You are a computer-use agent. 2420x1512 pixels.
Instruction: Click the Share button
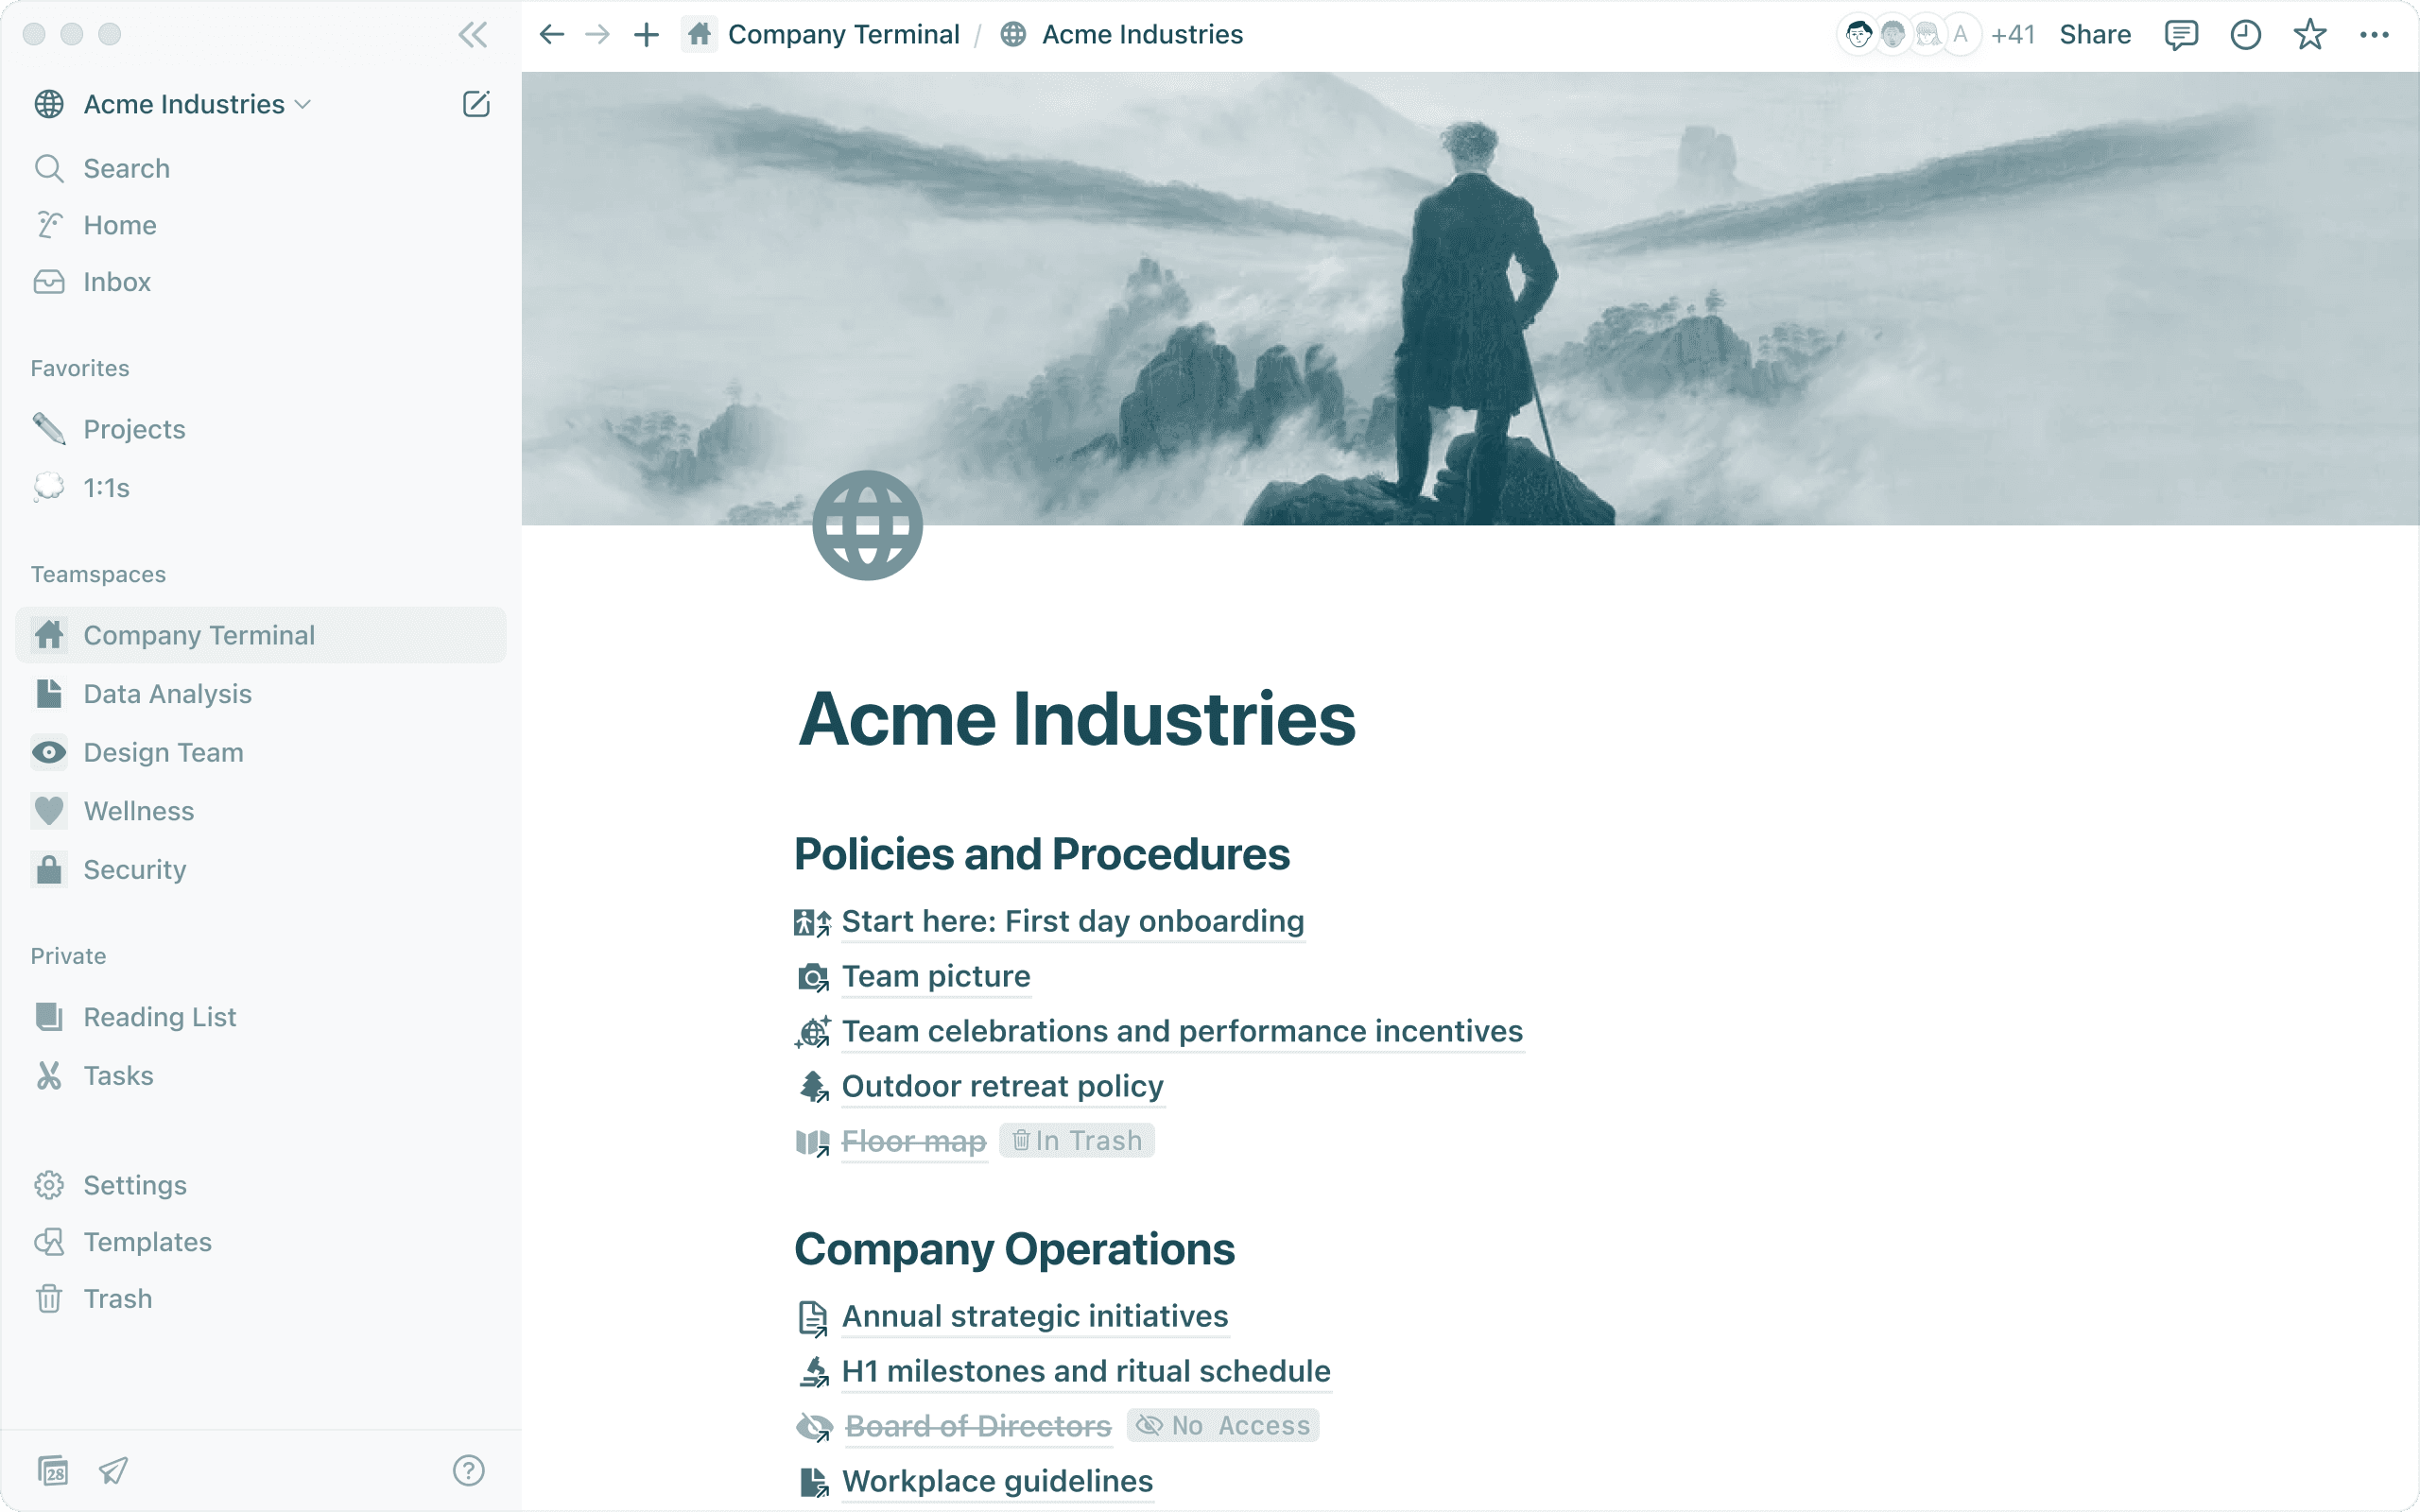pos(2095,34)
